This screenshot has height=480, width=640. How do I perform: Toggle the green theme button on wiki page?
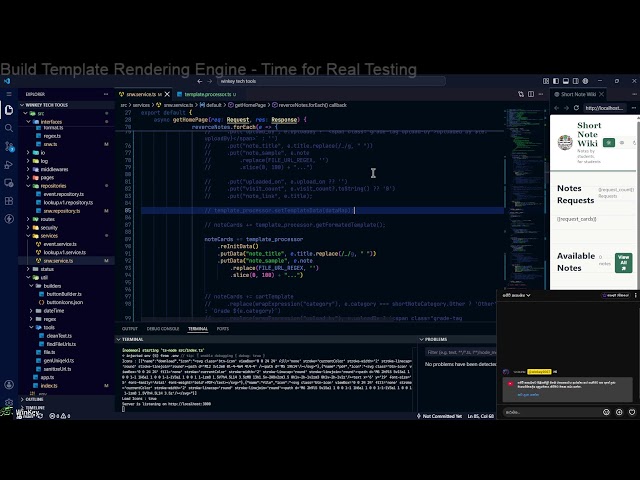click(x=609, y=142)
